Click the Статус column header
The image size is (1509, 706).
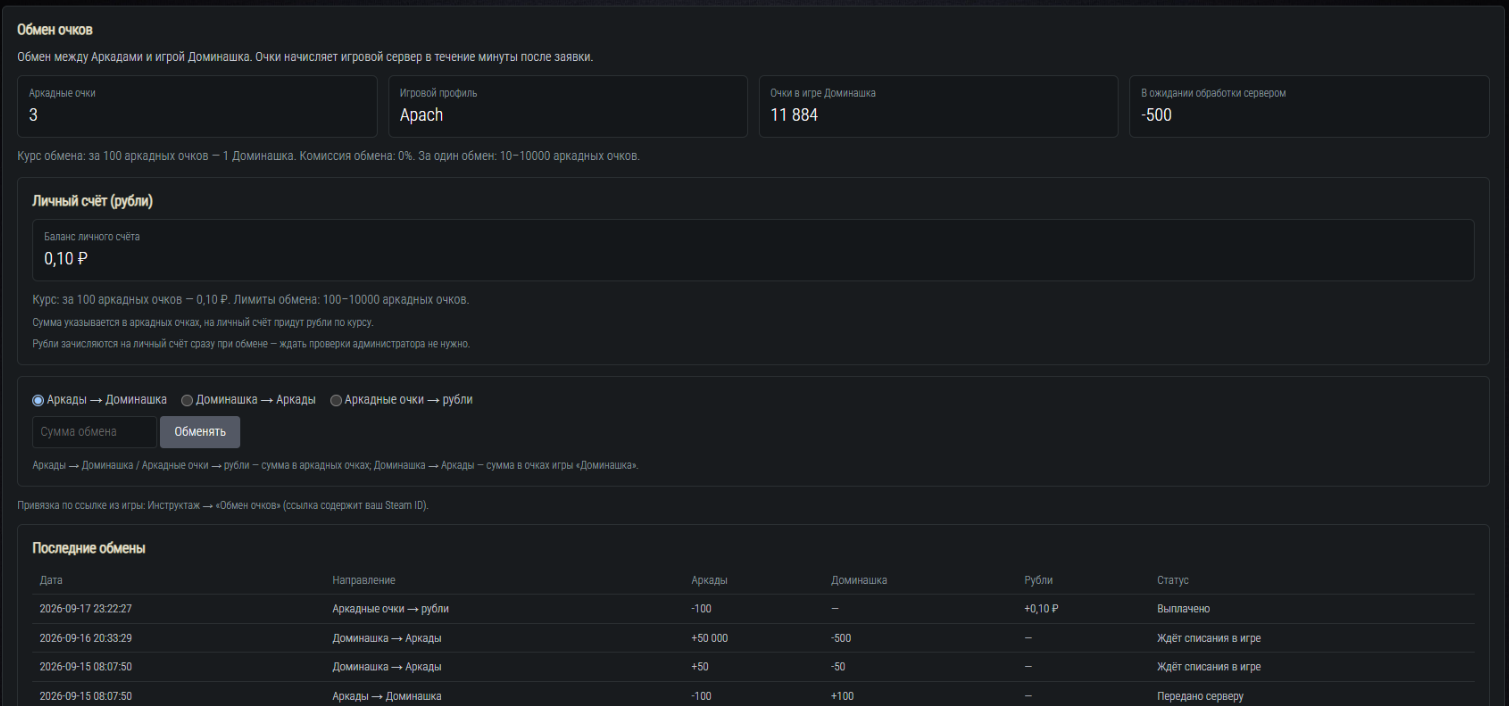pos(1173,580)
